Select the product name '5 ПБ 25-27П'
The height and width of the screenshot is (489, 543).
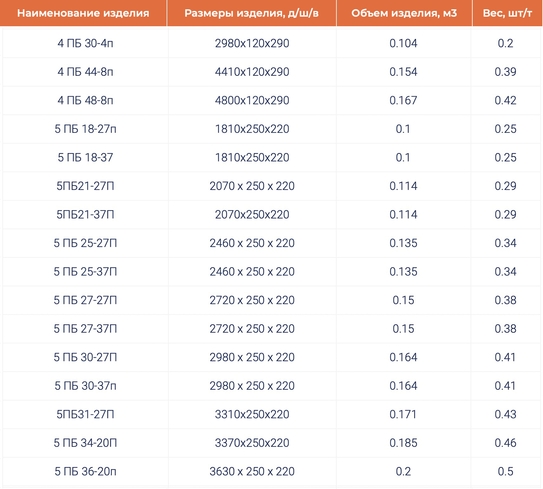tap(85, 243)
